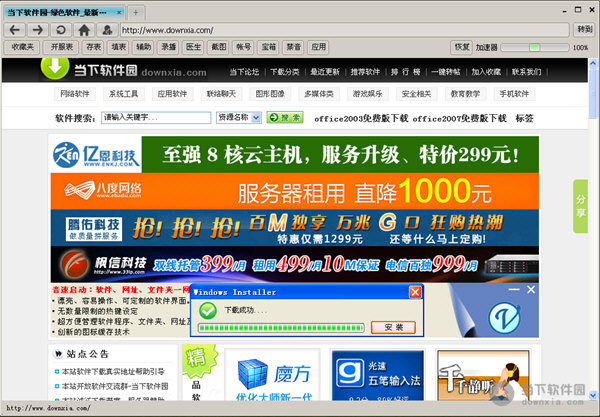
Task: Select the 多媒体类 category
Action: (x=319, y=94)
